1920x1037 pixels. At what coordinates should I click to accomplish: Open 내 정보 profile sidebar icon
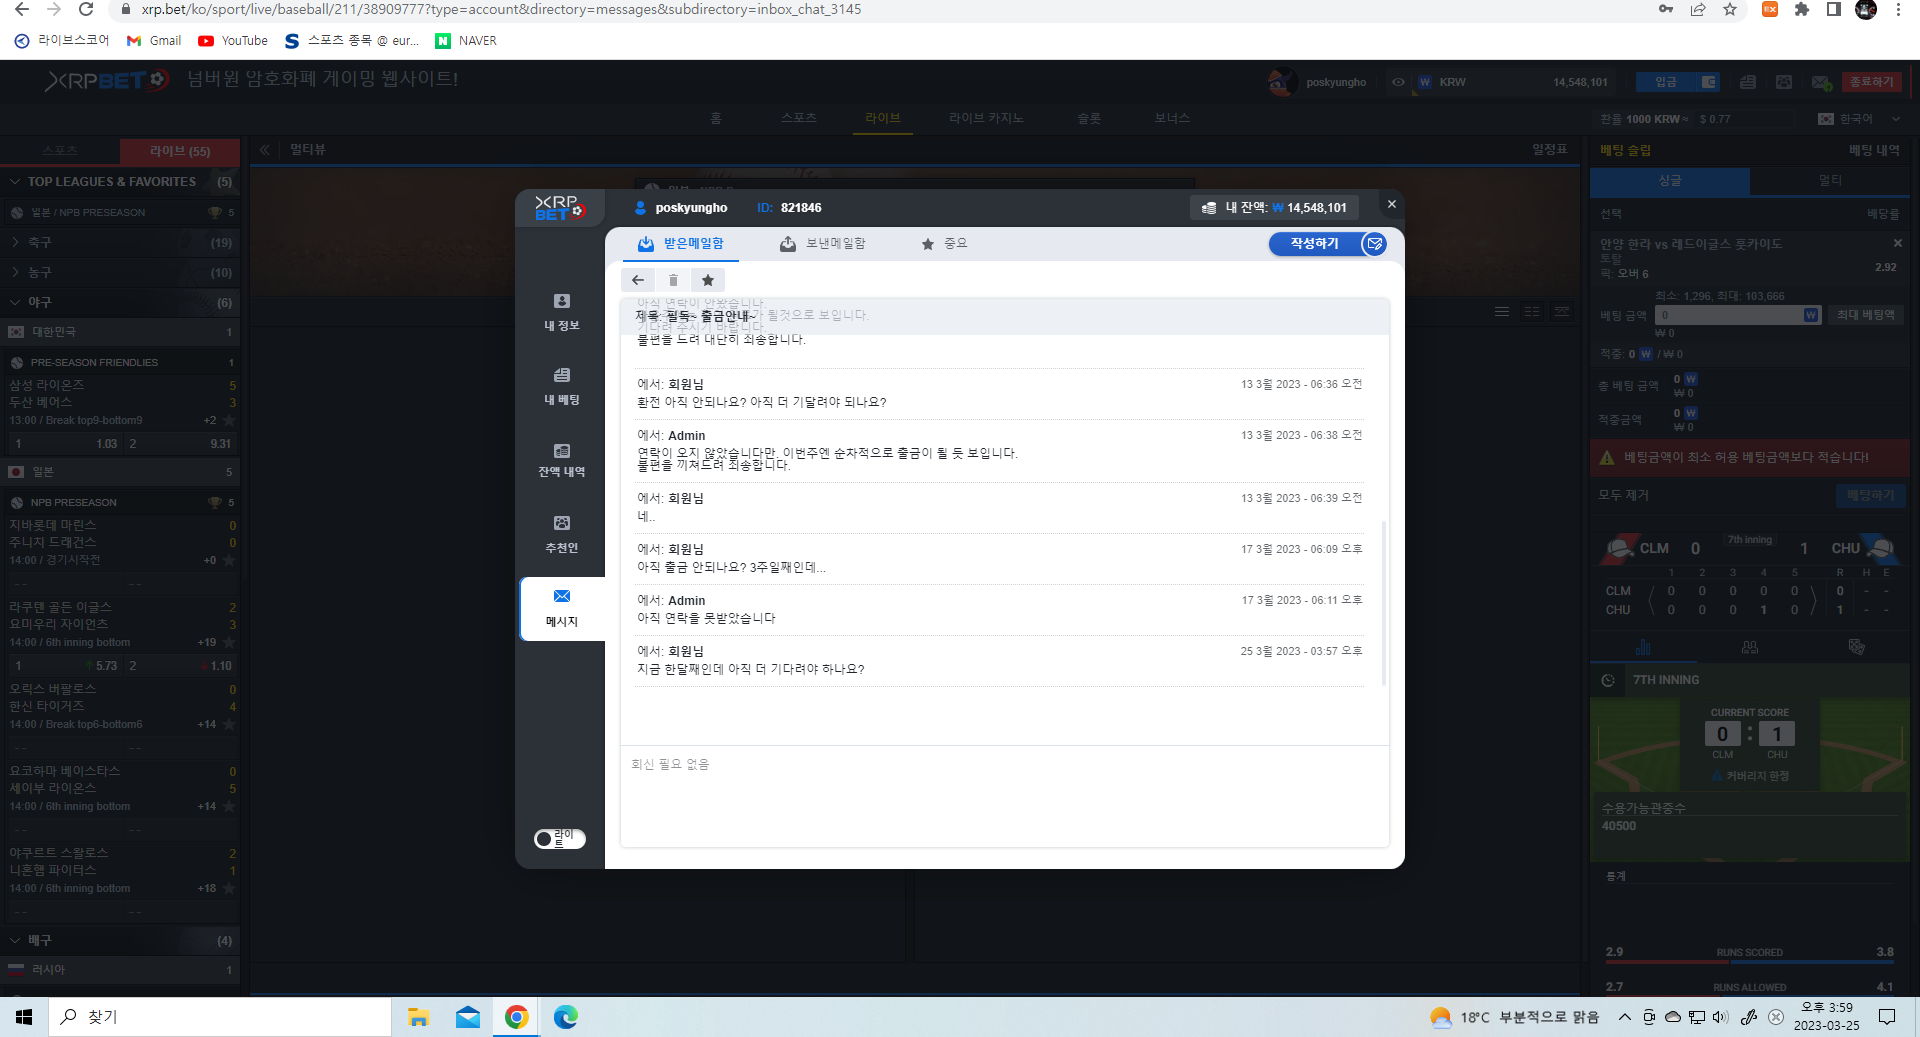click(x=562, y=311)
